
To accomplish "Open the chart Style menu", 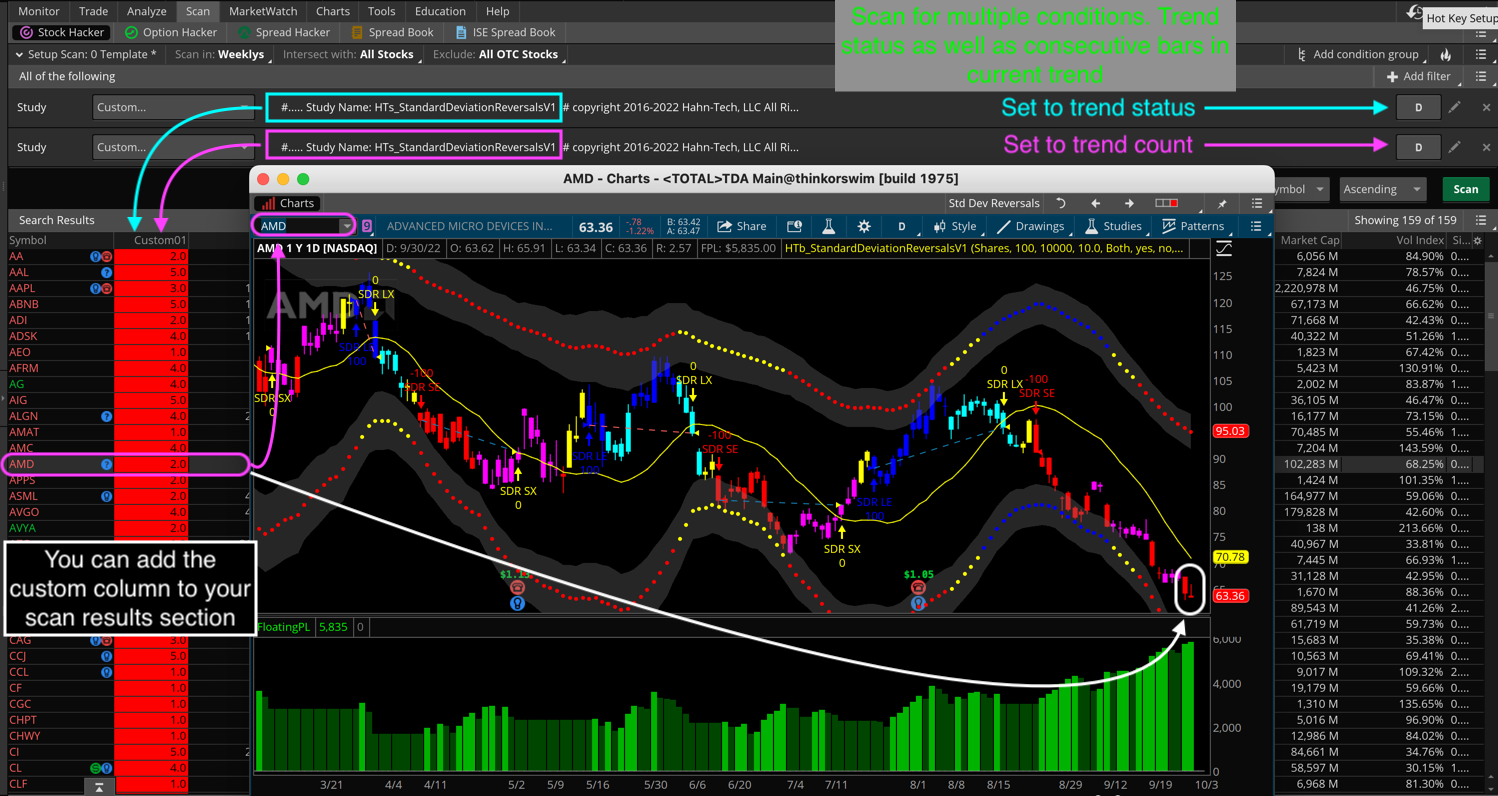I will point(956,226).
